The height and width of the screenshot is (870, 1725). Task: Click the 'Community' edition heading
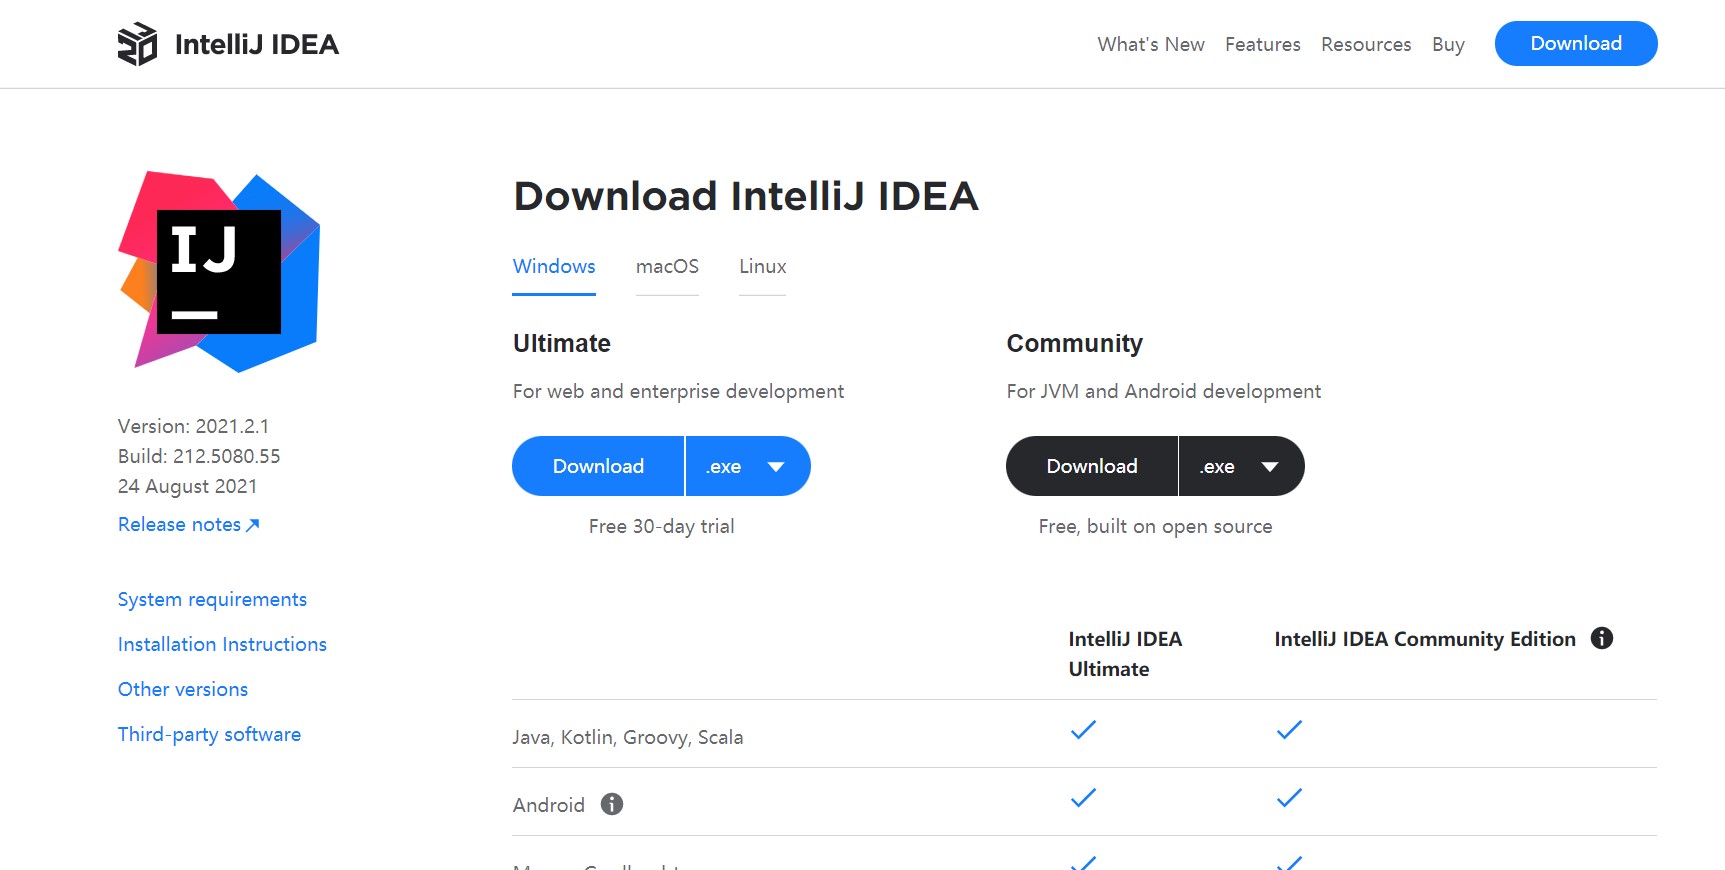(x=1074, y=343)
